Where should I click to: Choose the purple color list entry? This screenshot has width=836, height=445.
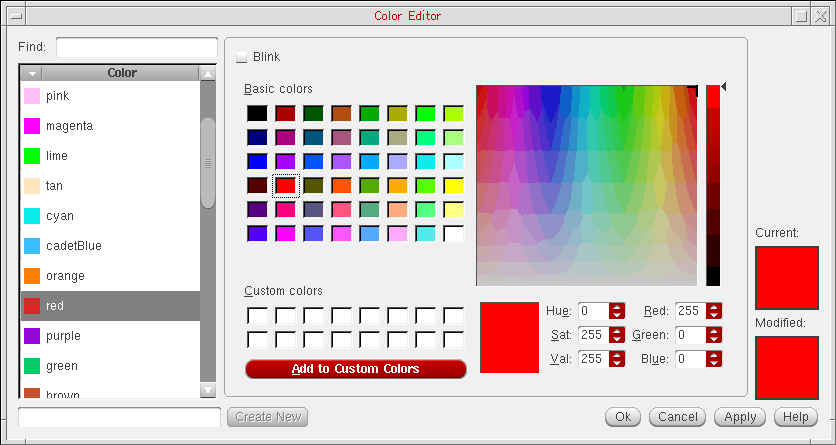(x=62, y=336)
